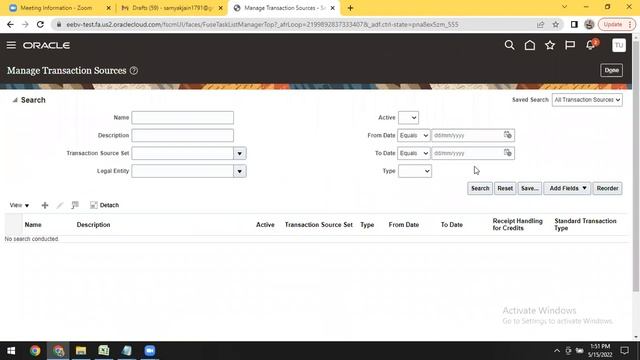Open a new browser tab
The height and width of the screenshot is (360, 640).
click(x=350, y=8)
